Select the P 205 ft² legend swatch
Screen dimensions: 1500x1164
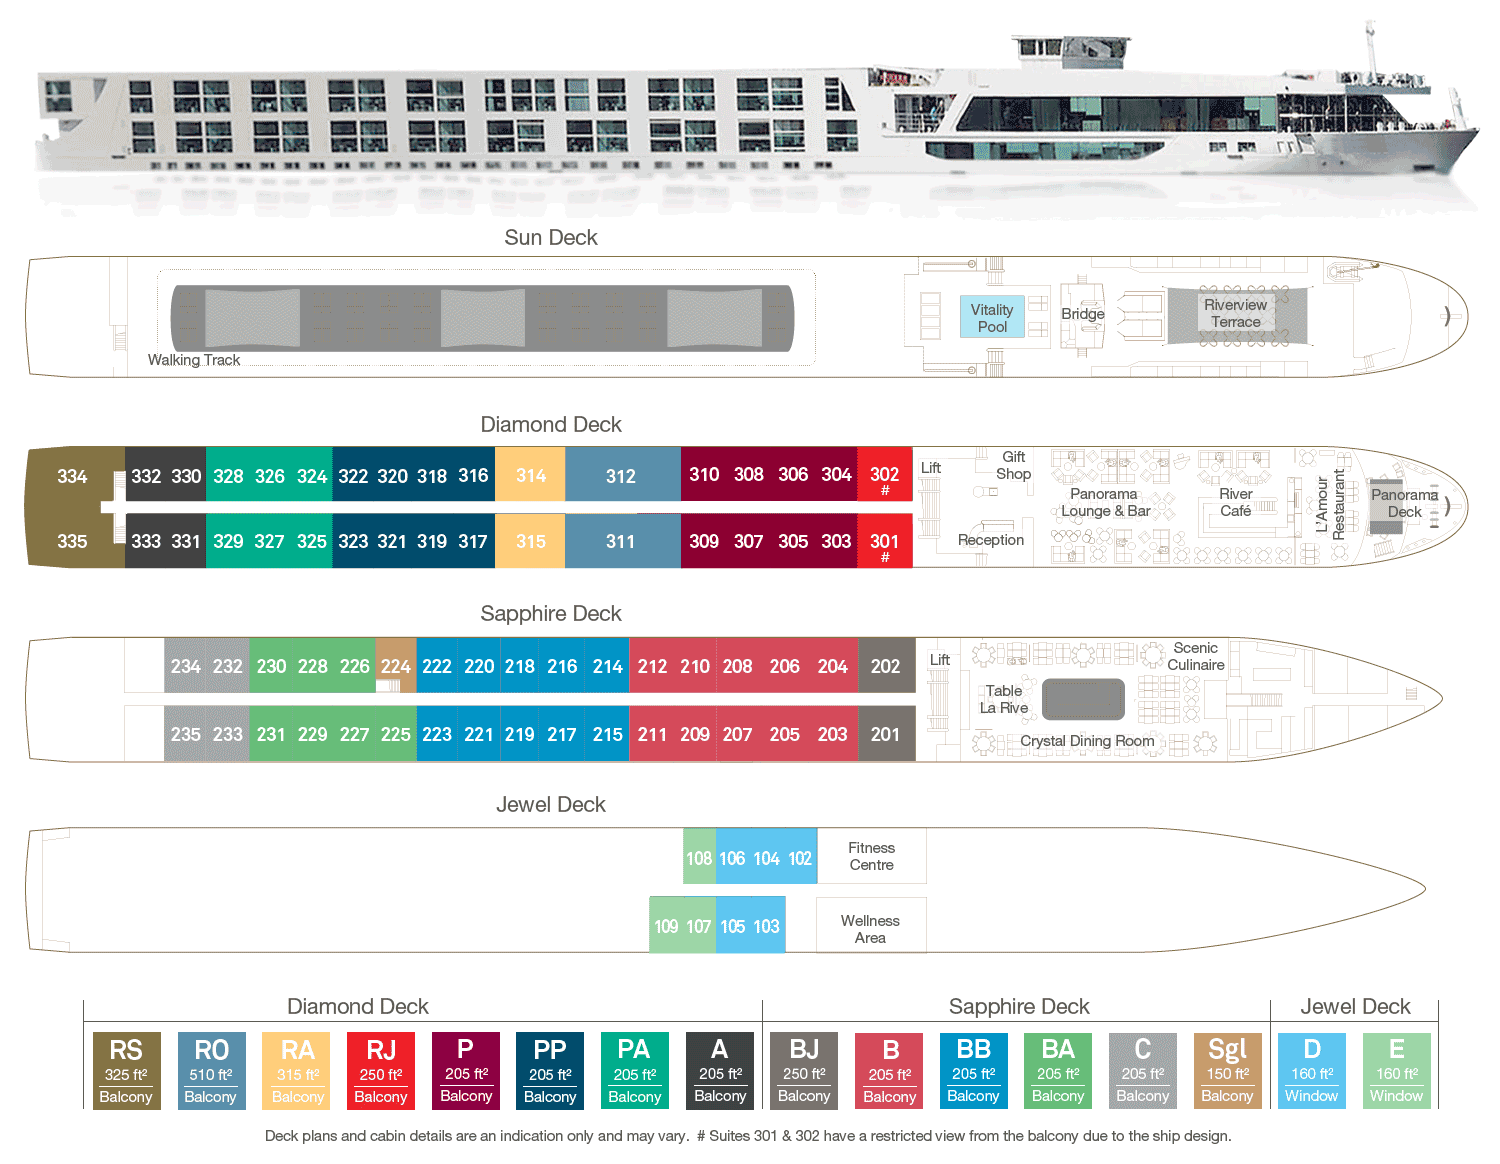coord(466,1071)
